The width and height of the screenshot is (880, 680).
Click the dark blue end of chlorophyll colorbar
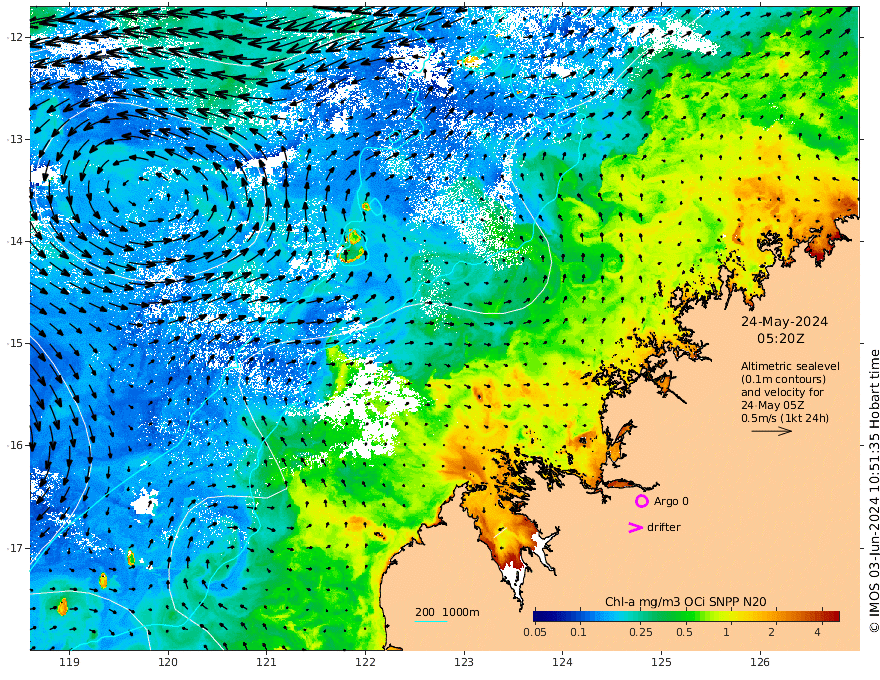pos(540,617)
